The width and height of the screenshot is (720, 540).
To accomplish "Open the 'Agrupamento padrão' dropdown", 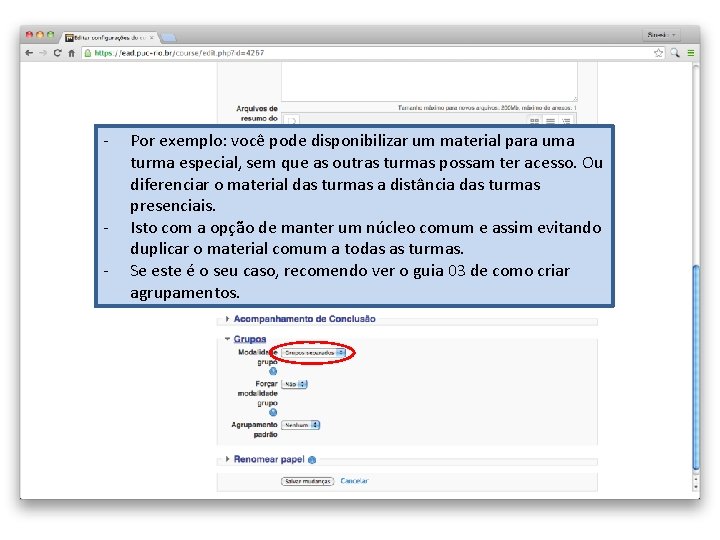I will [301, 425].
